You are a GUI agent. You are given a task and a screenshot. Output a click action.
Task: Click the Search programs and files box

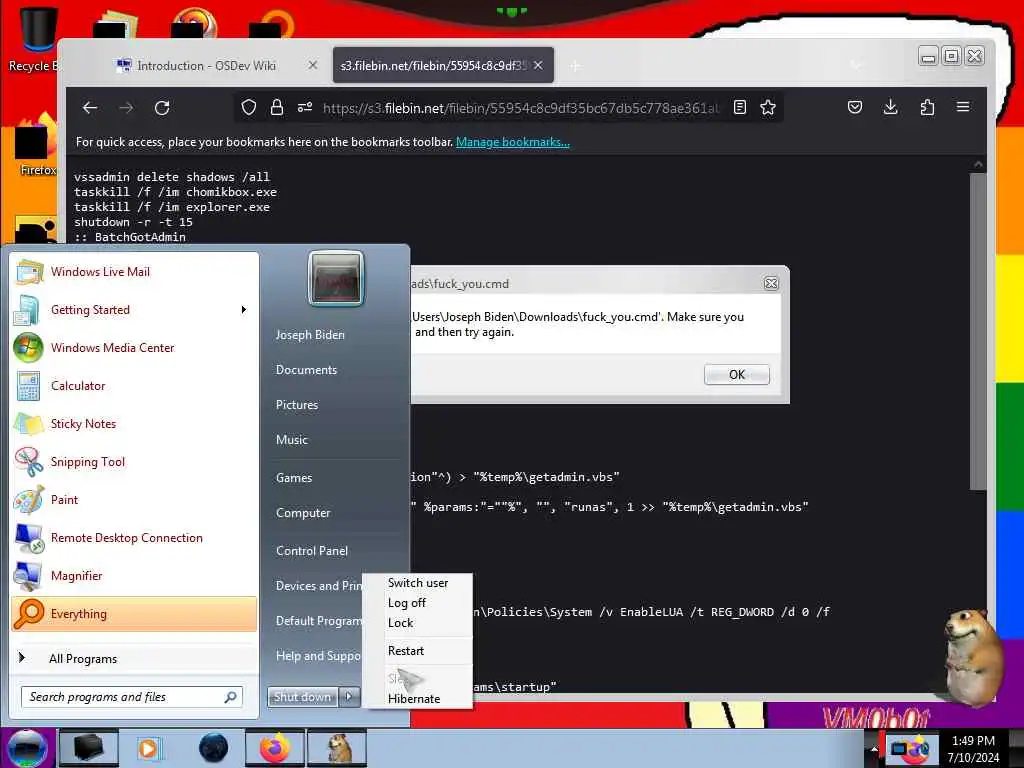(131, 697)
